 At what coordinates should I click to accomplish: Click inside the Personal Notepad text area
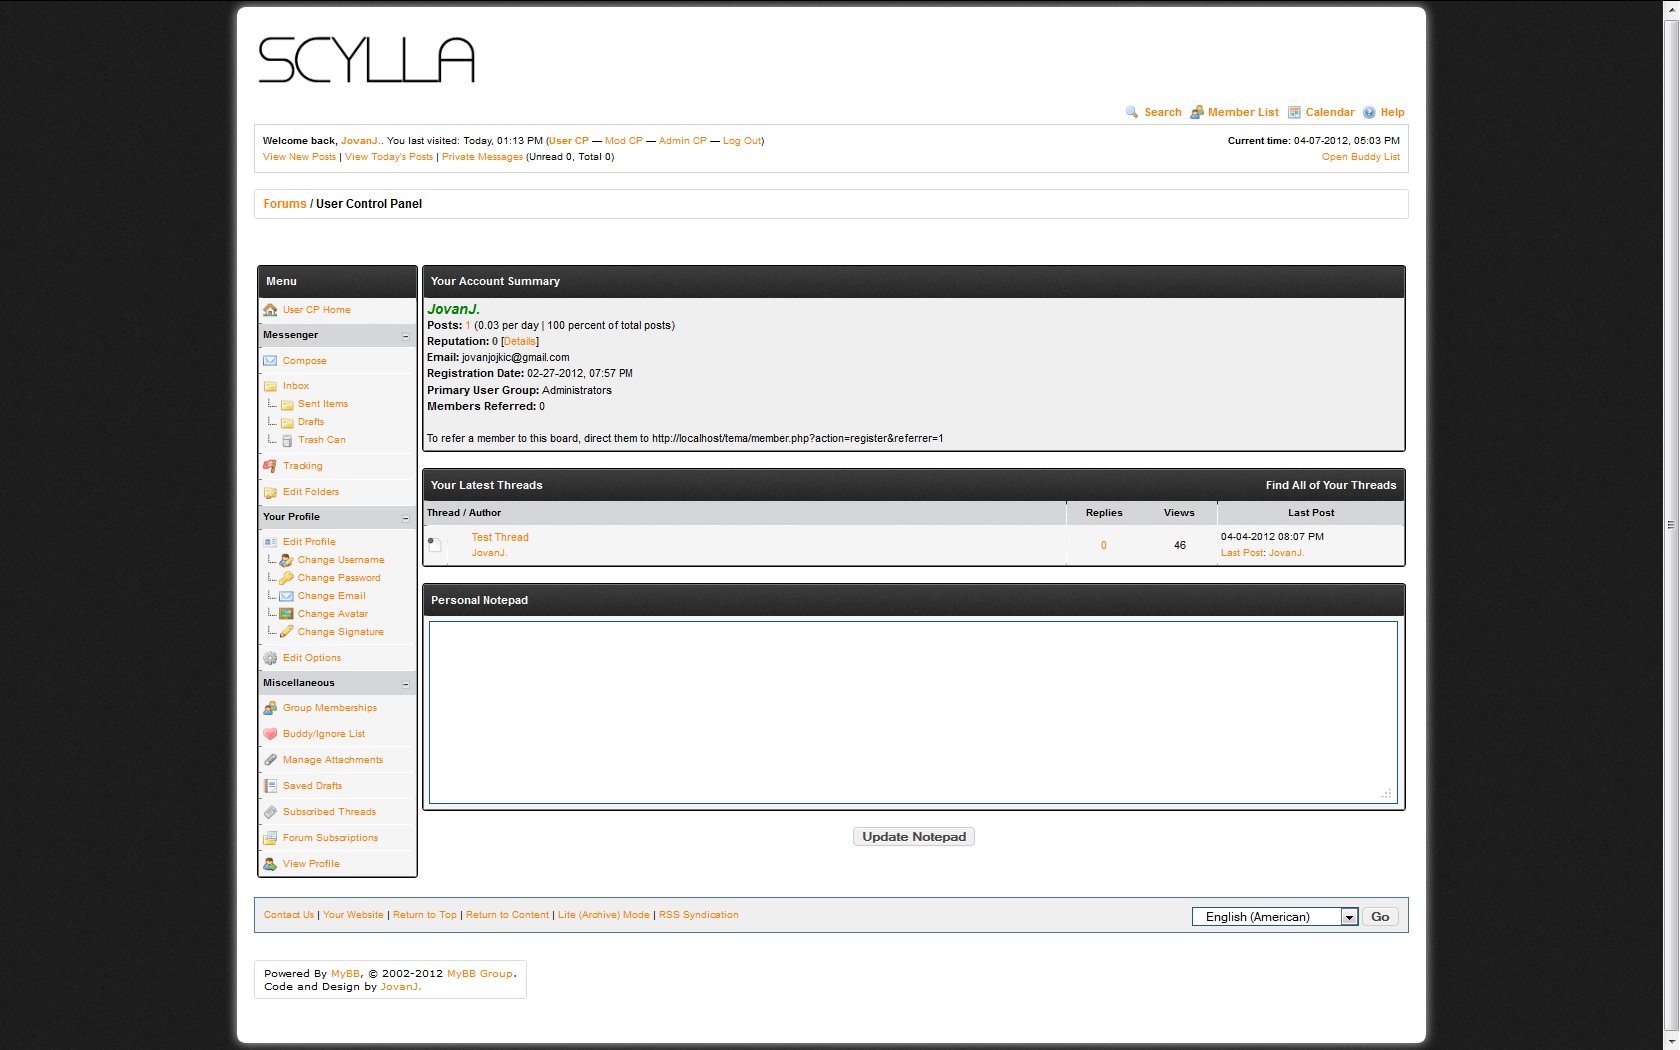tap(912, 712)
